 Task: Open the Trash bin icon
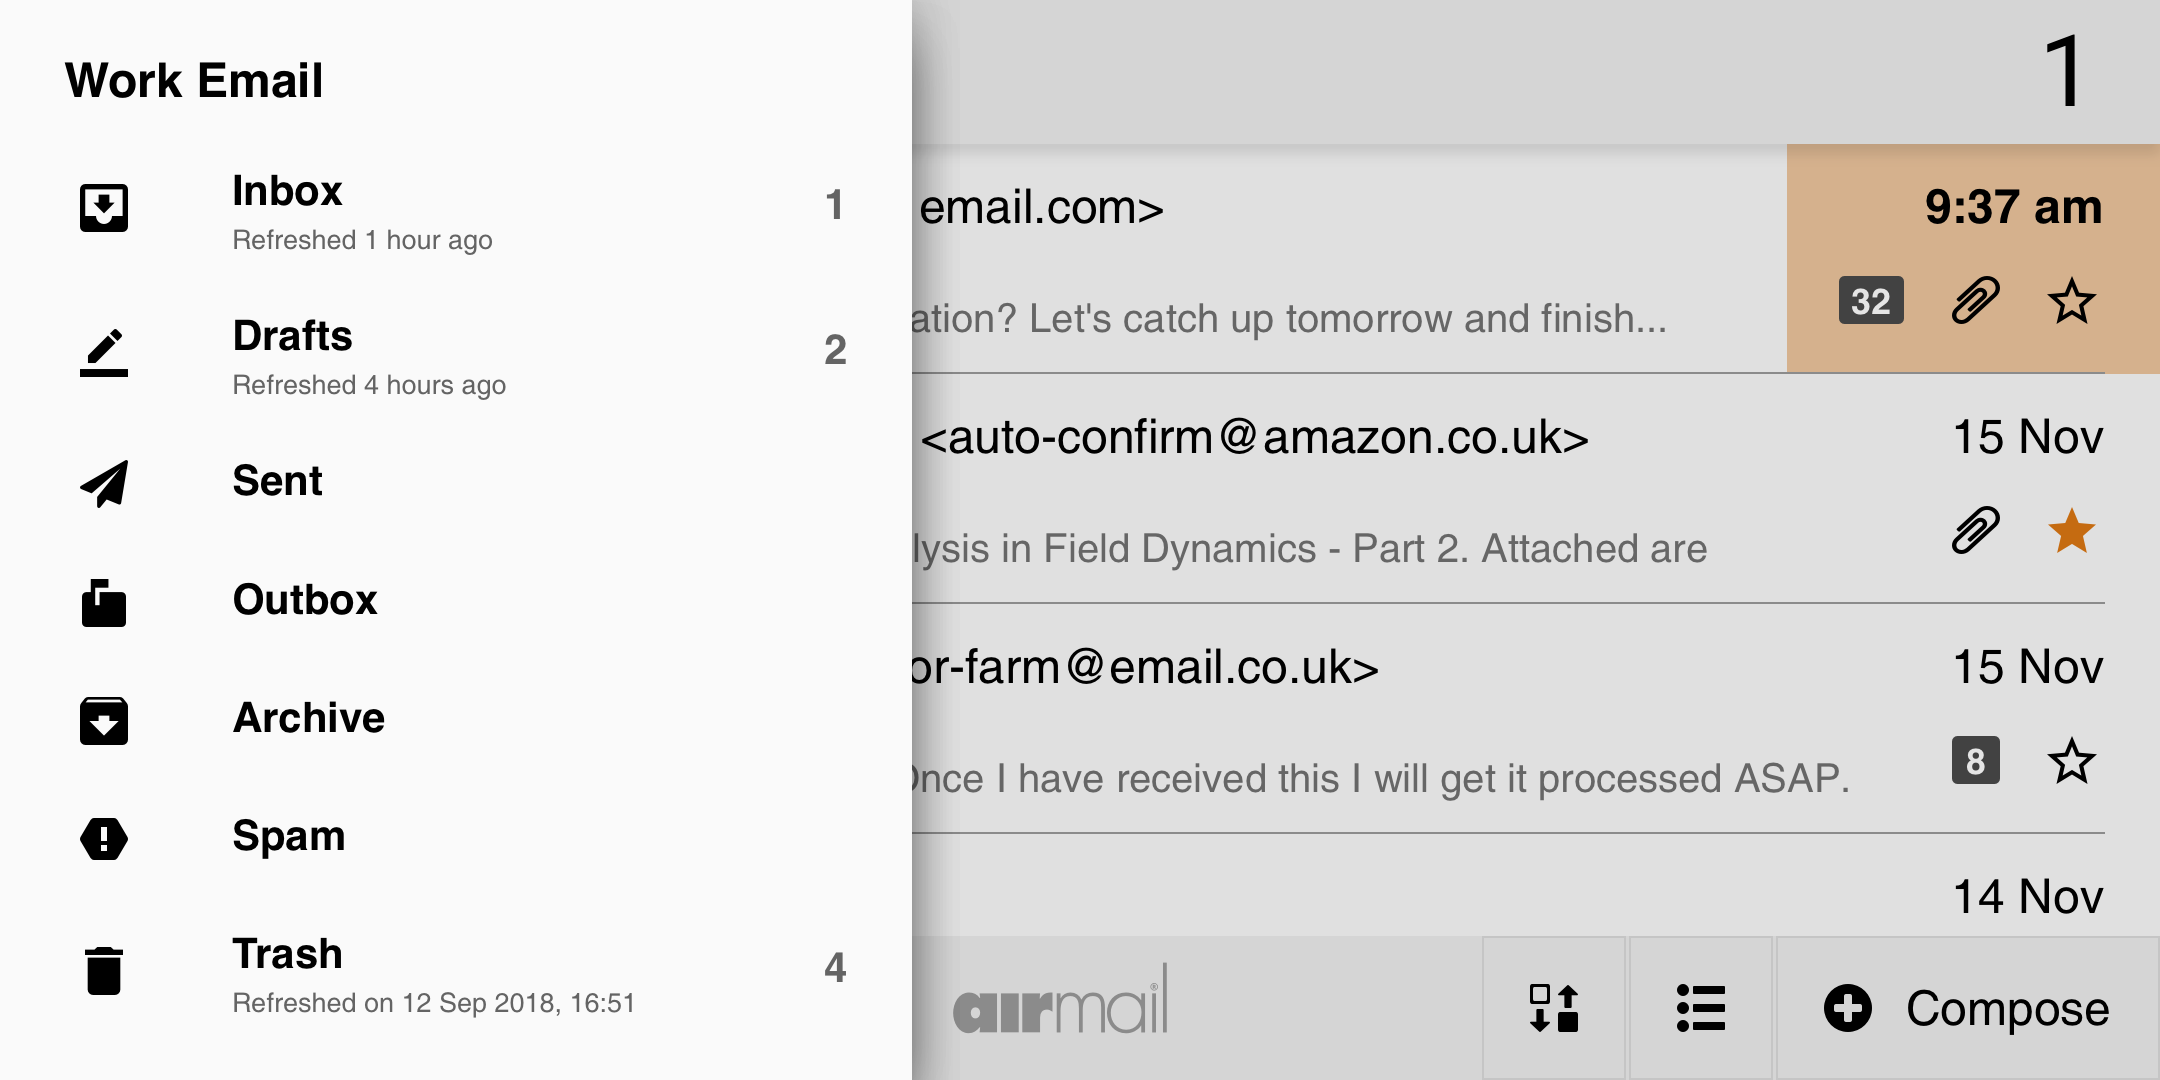click(x=104, y=970)
